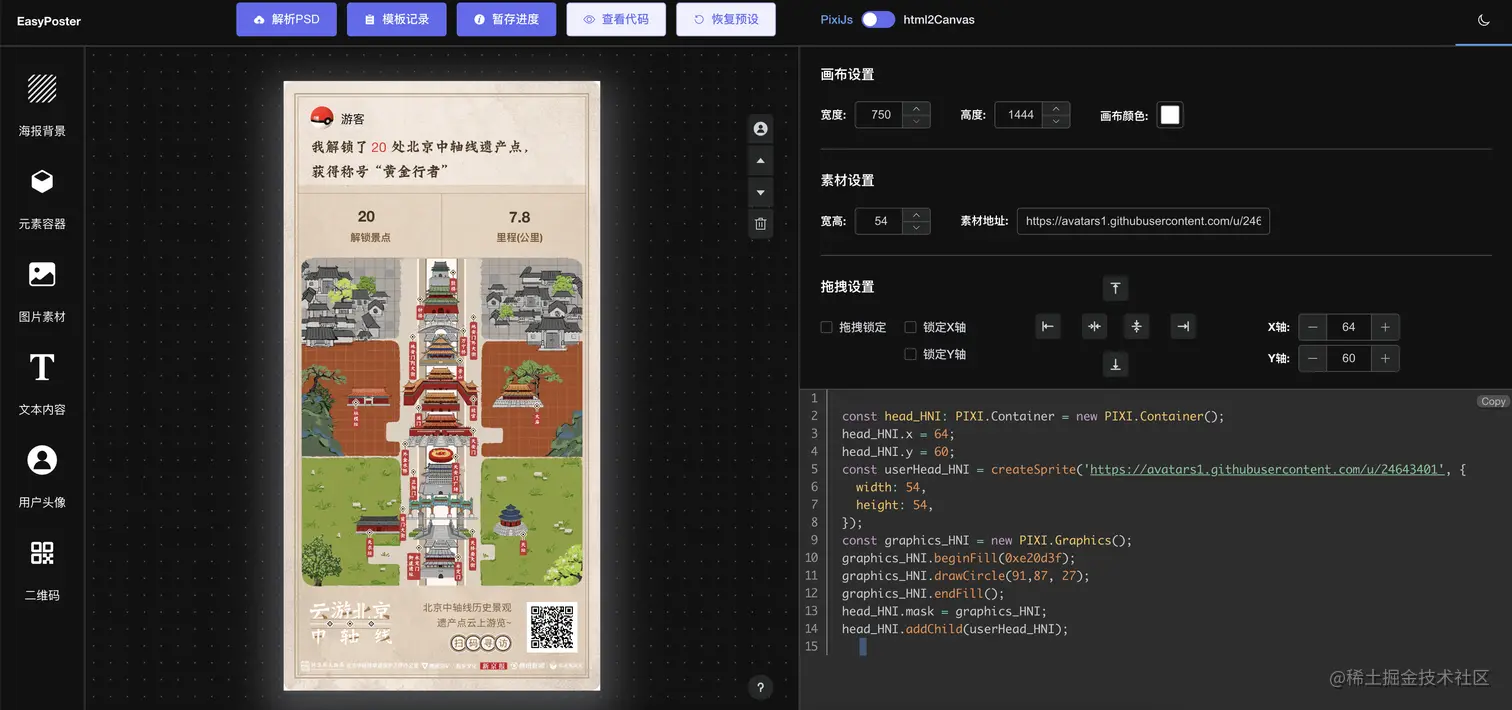This screenshot has width=1512, height=710.
Task: Decrease canvas 高度 with down arrow
Action: pos(1056,121)
